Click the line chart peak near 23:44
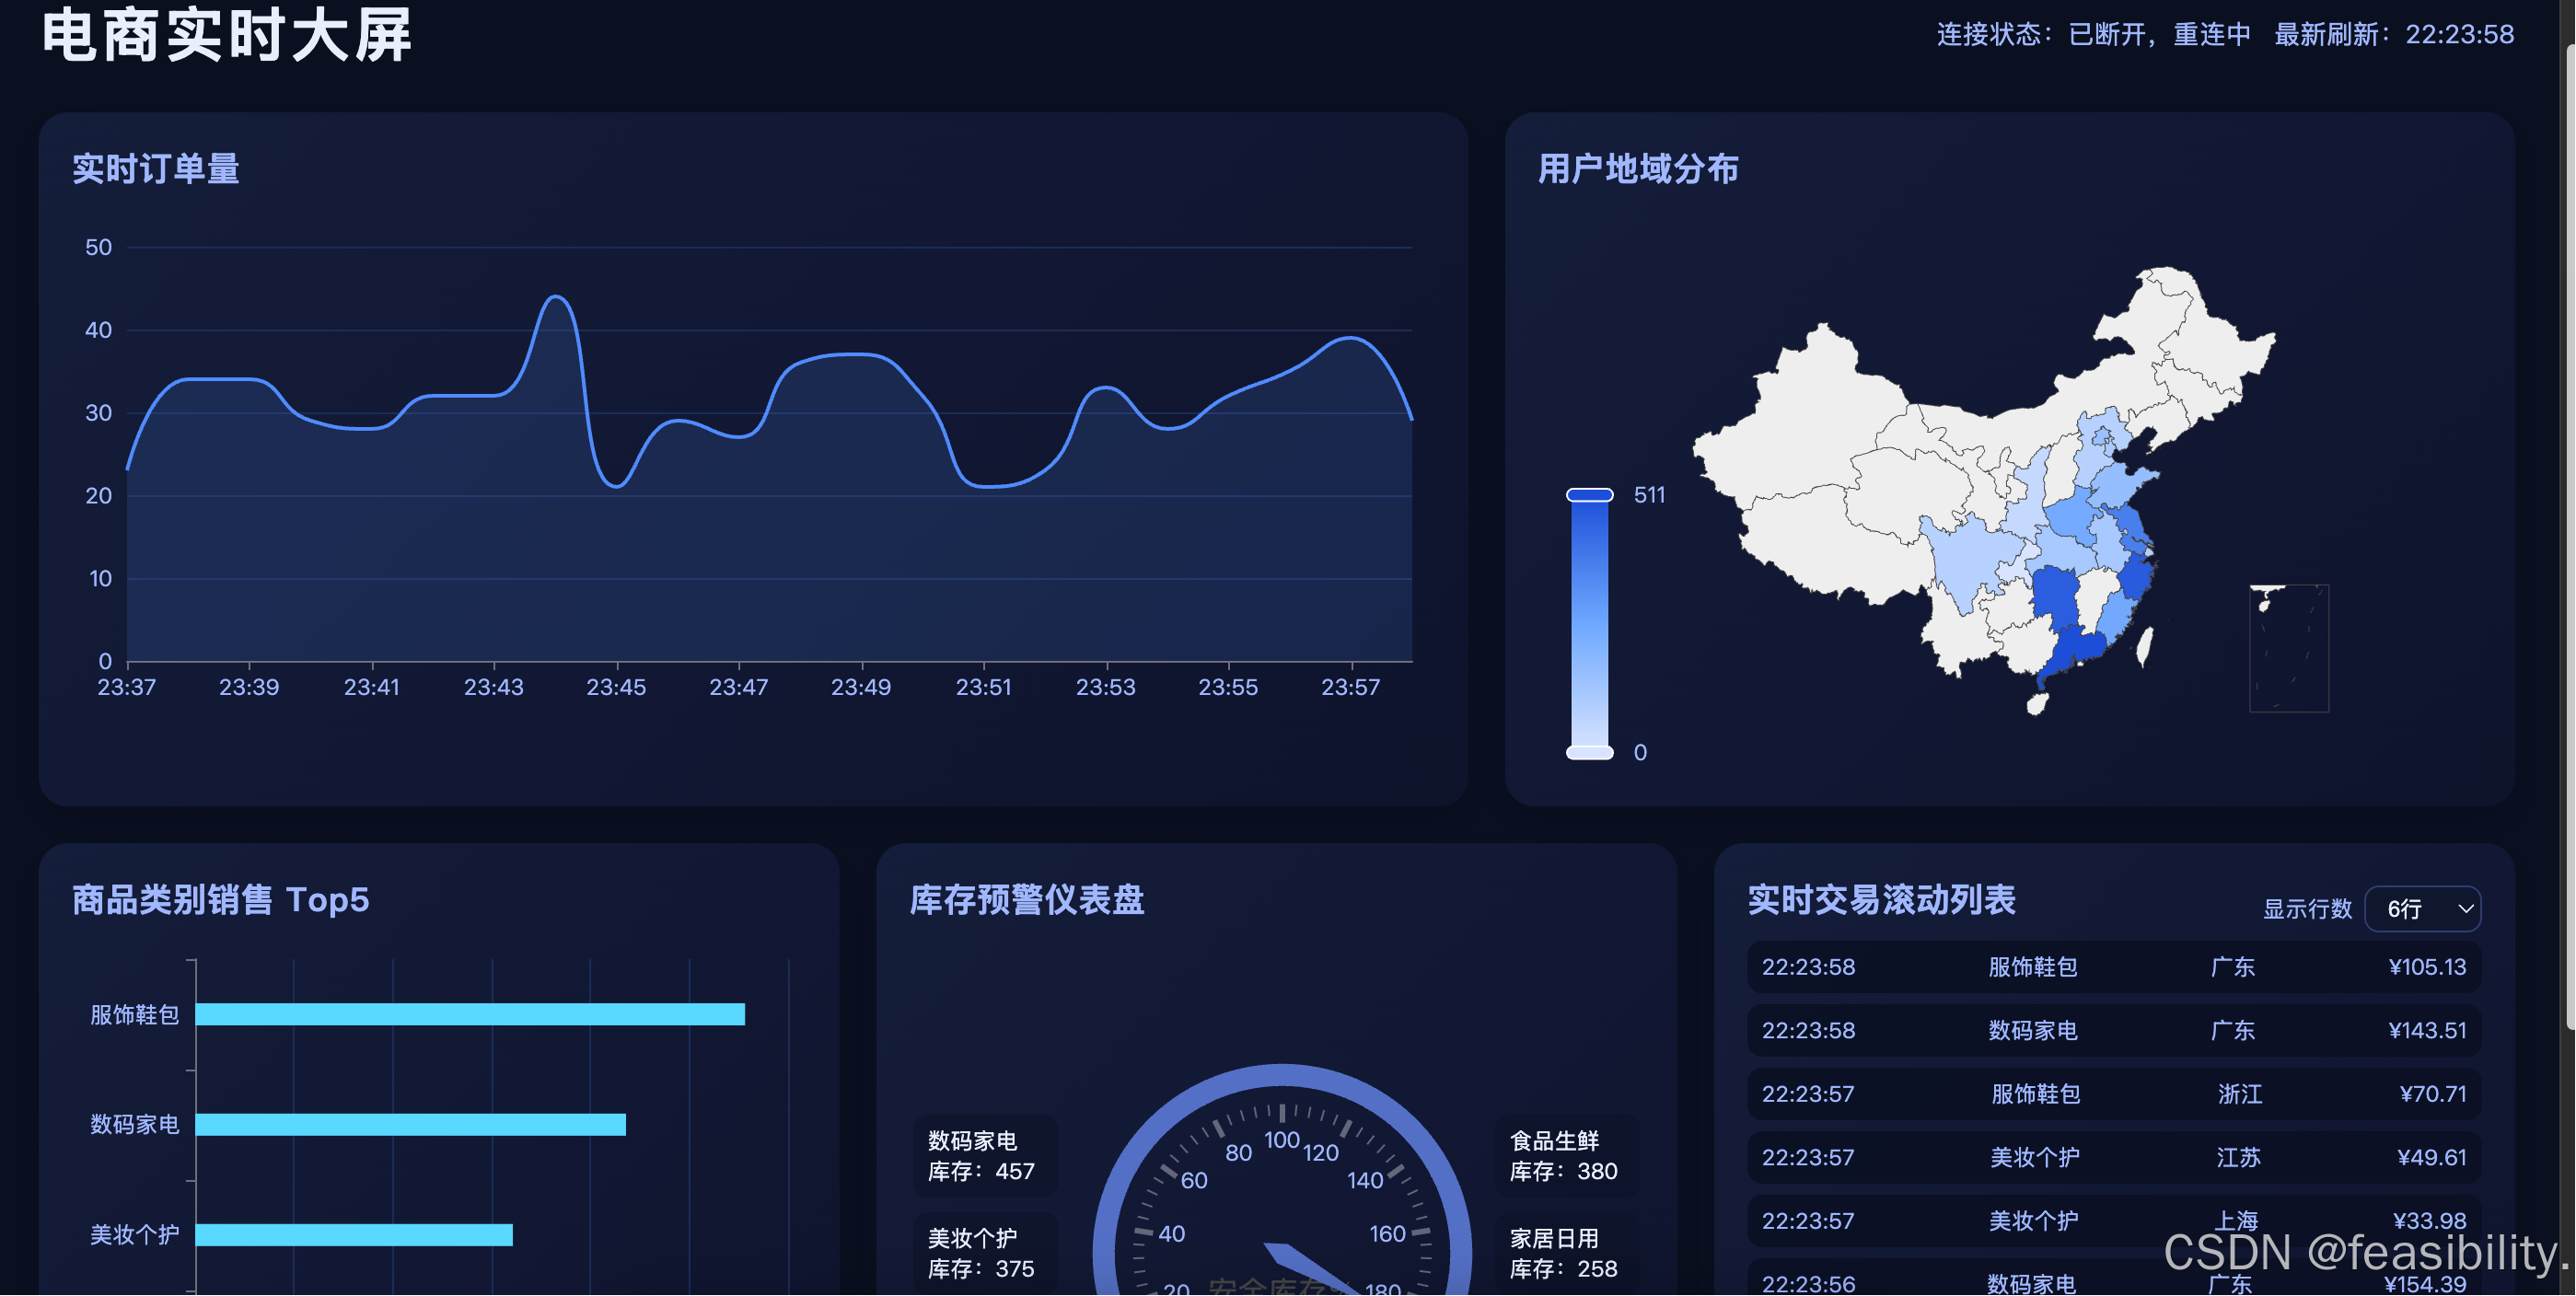The width and height of the screenshot is (2576, 1296). 557,297
